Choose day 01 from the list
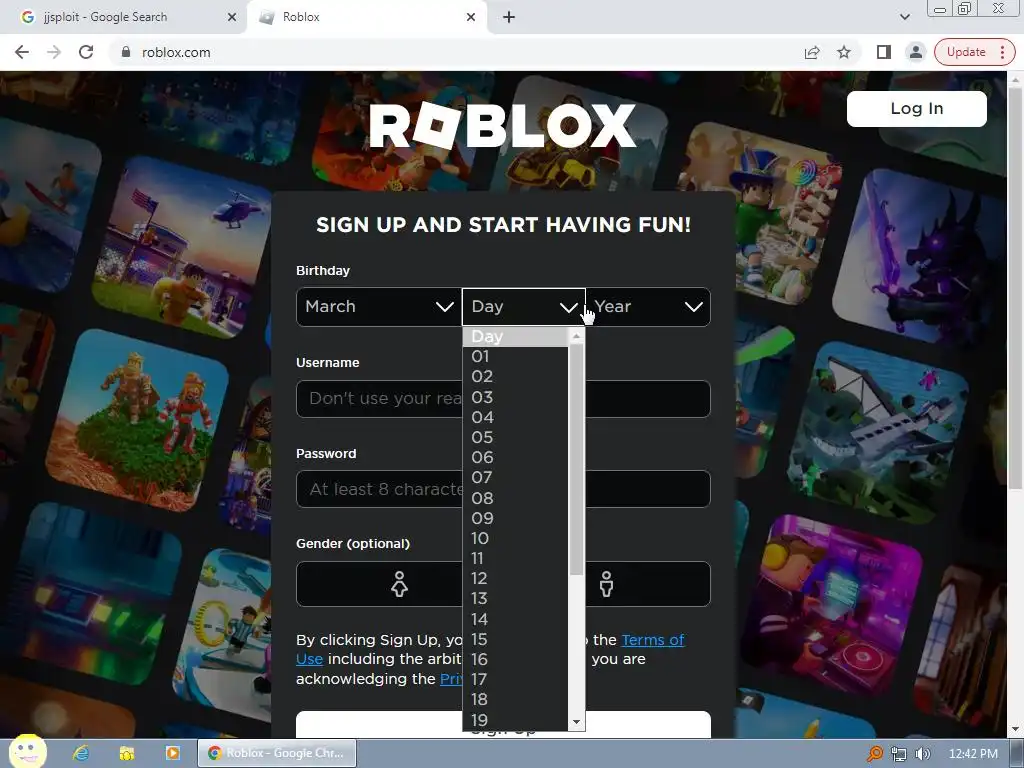Screen dimensions: 1024x768 pos(515,357)
